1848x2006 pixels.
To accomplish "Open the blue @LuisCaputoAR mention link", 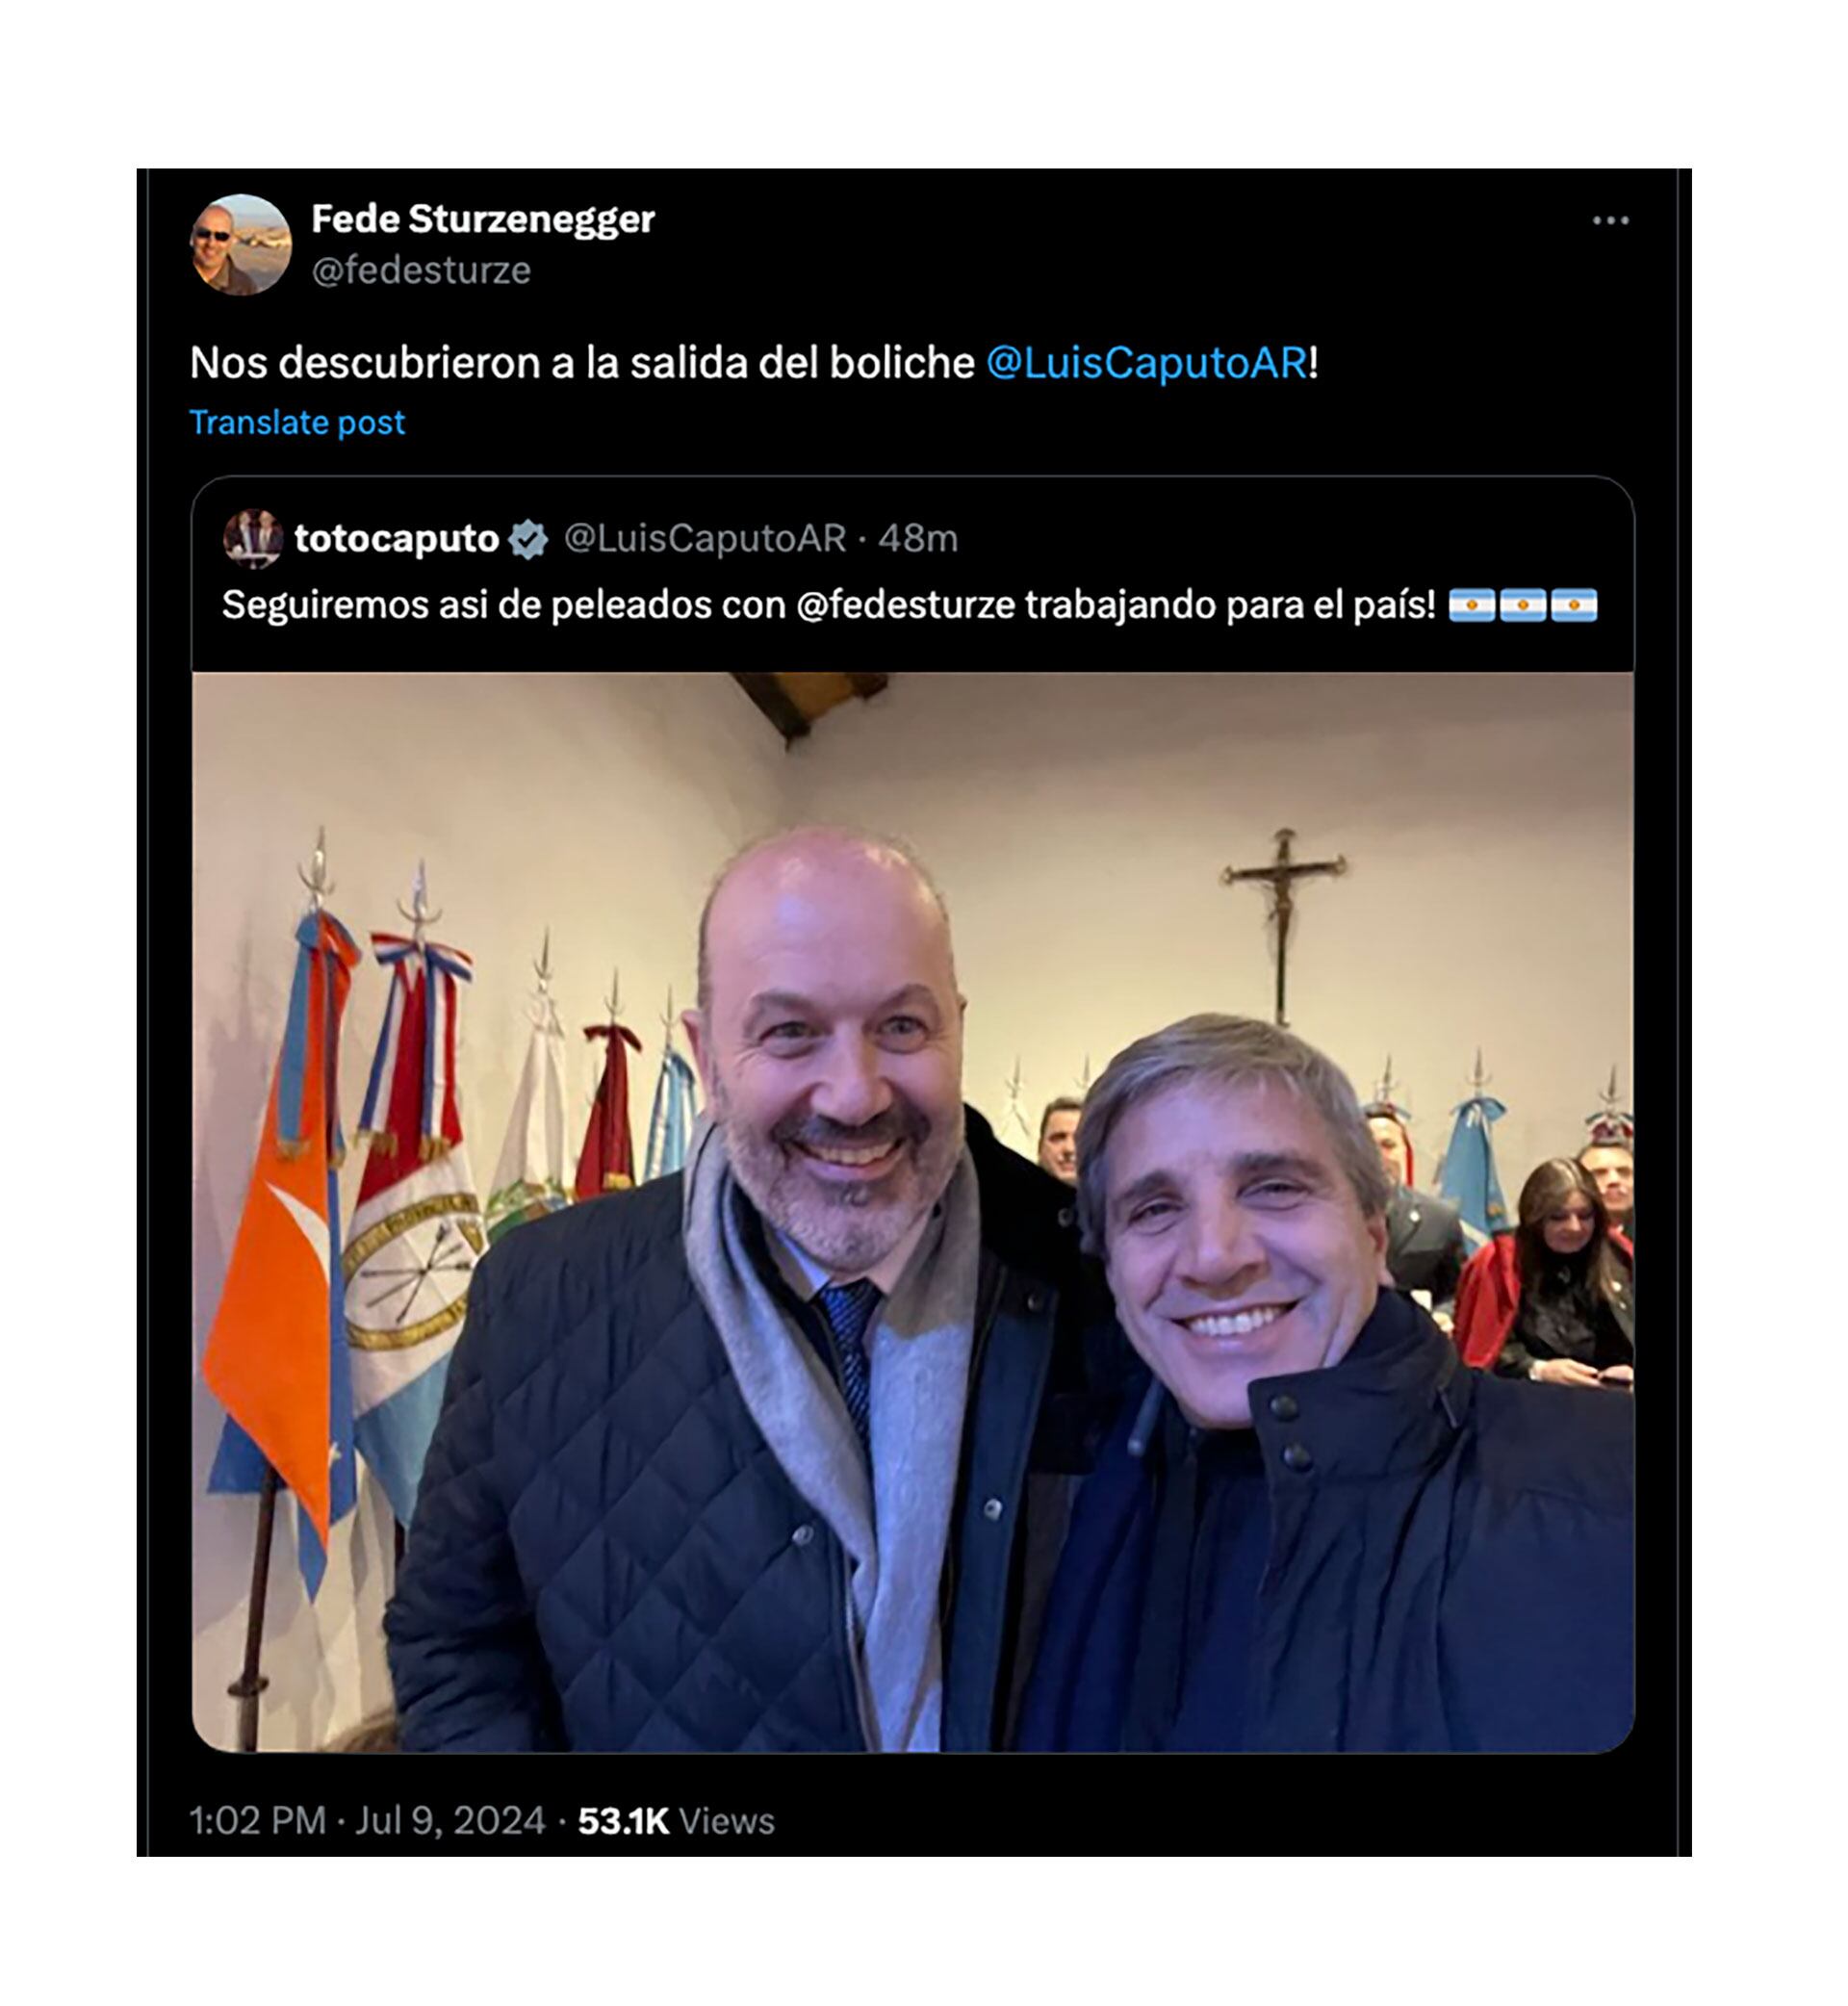I will (1147, 363).
